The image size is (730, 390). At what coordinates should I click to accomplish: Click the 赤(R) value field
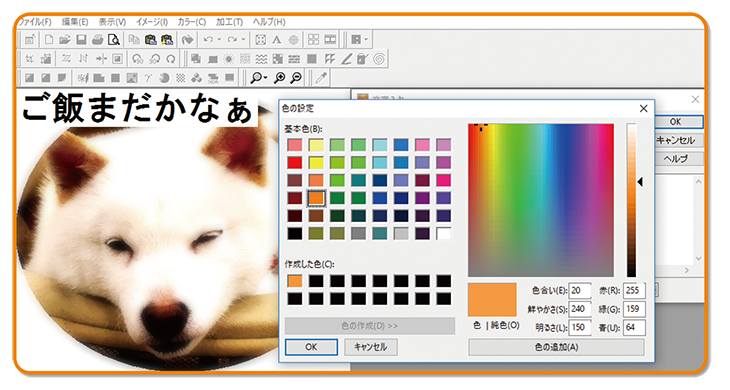634,290
